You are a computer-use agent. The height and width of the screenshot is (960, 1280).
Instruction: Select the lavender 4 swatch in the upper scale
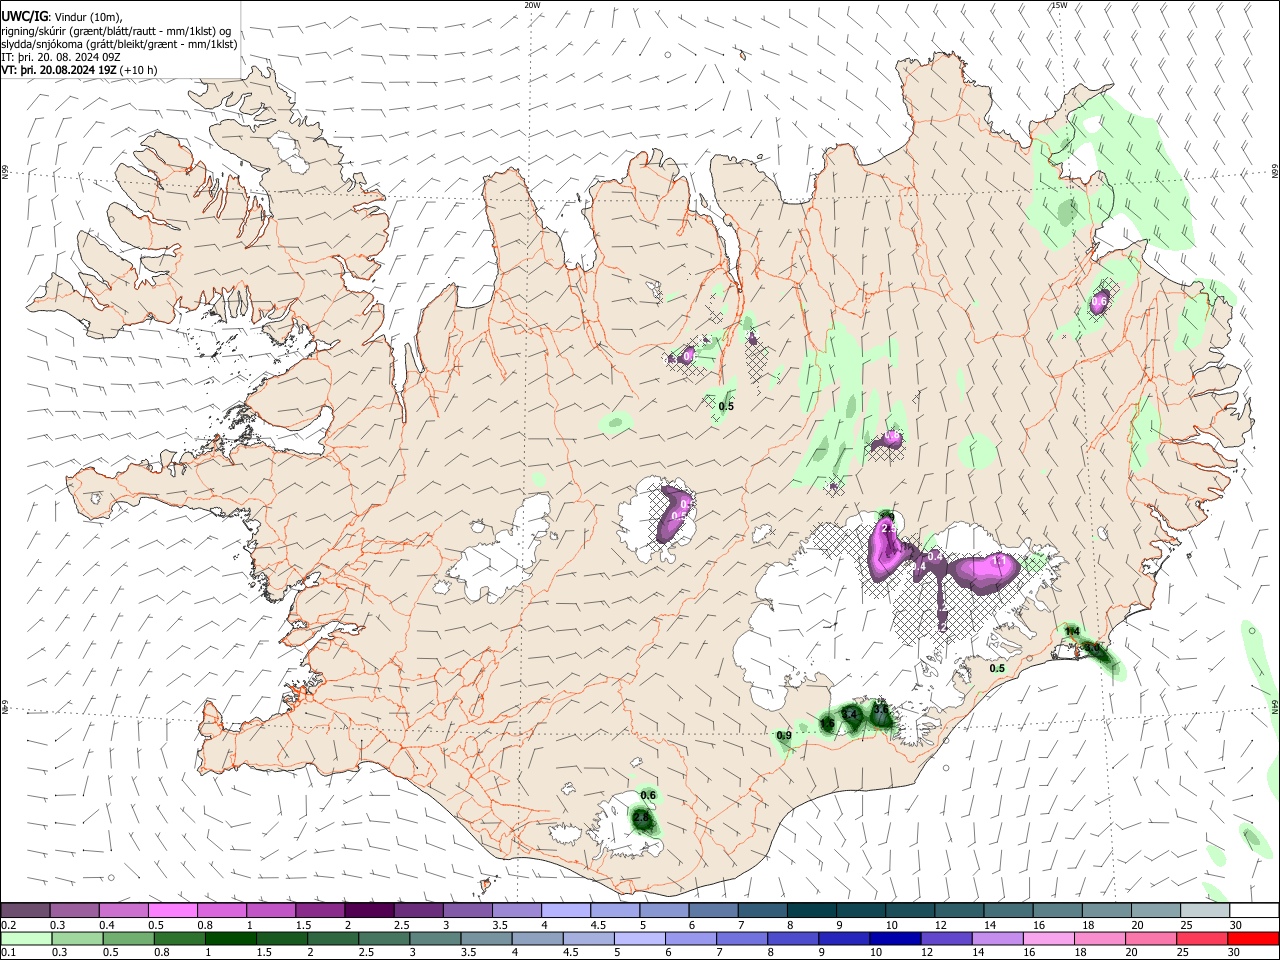click(565, 910)
